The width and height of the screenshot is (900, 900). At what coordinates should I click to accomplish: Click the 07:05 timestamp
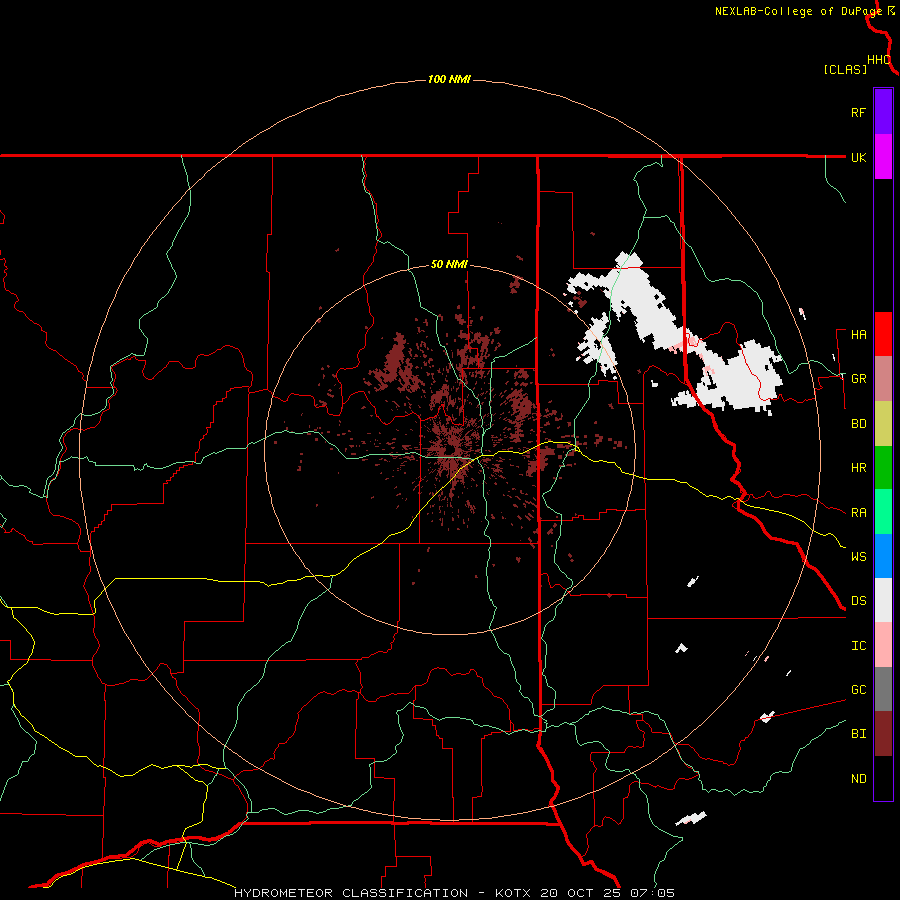tap(652, 893)
